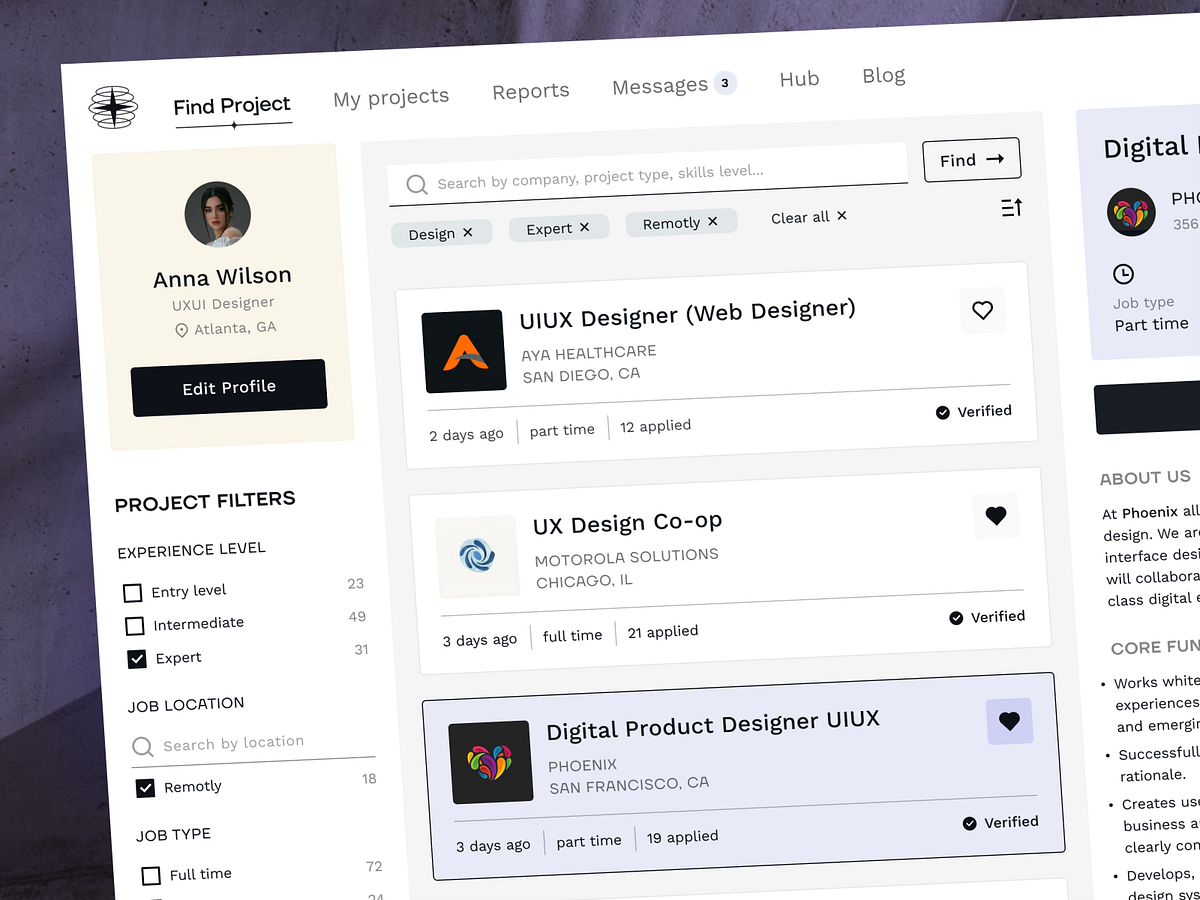This screenshot has width=1200, height=900.
Task: Uncheck the Expert experience filter
Action: coord(136,658)
